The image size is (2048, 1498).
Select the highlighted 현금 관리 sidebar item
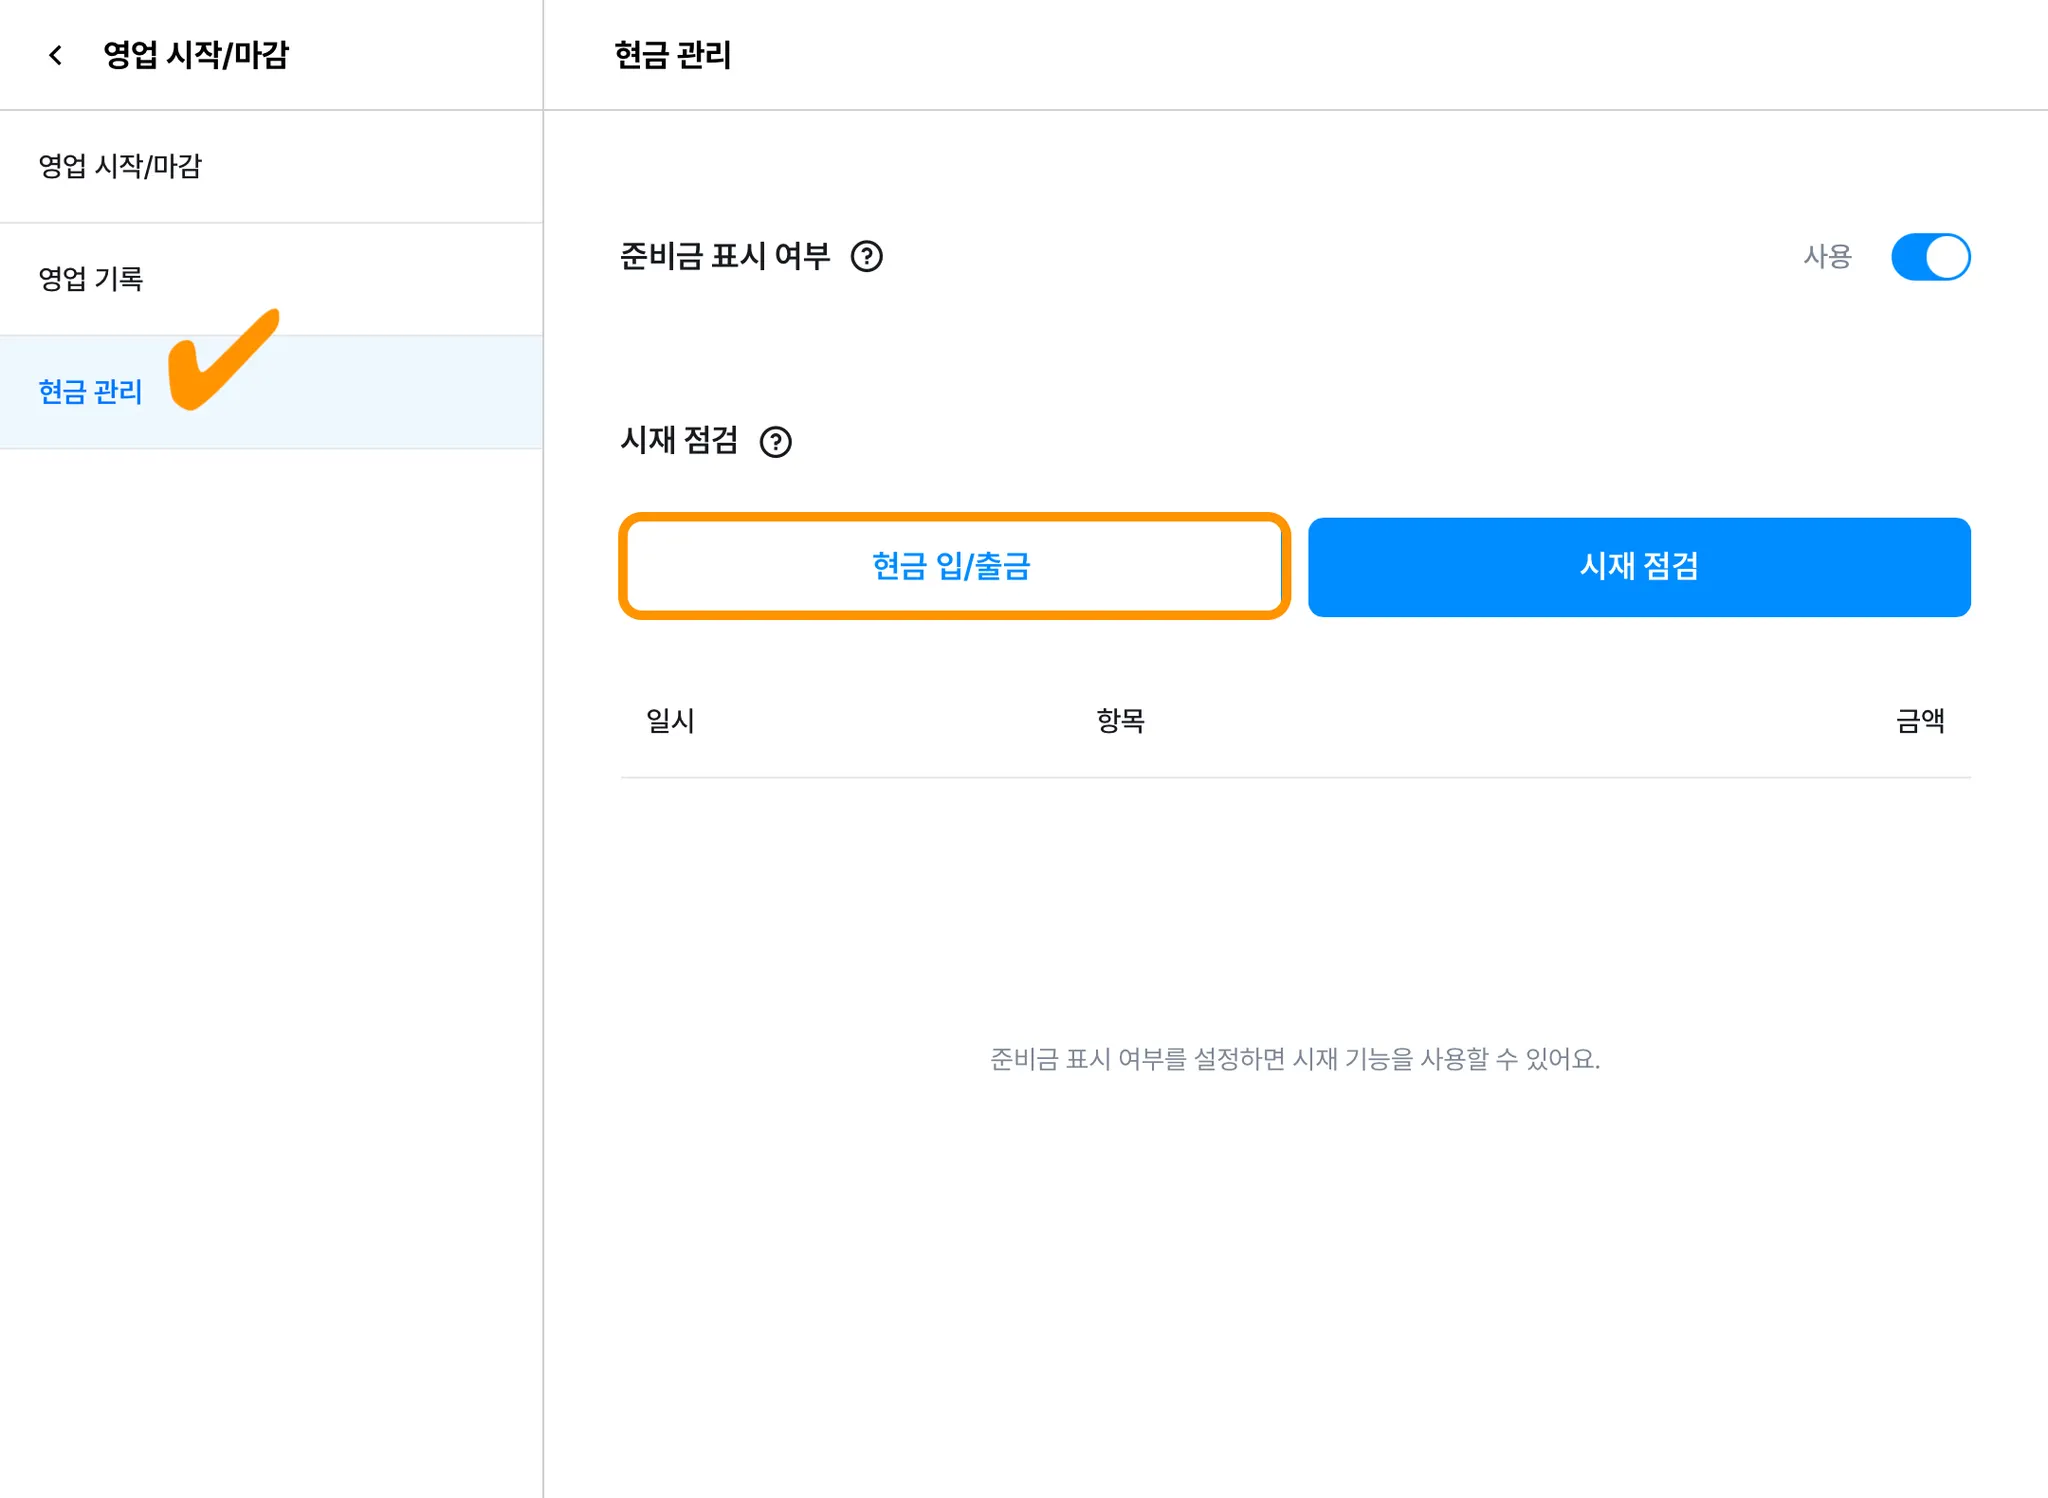(x=91, y=392)
